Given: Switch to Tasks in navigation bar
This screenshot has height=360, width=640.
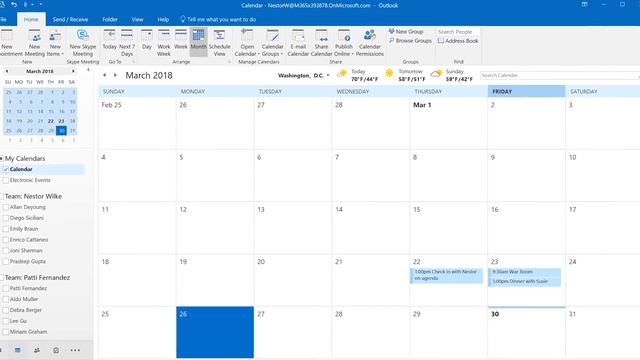Looking at the screenshot, I should tap(56, 350).
